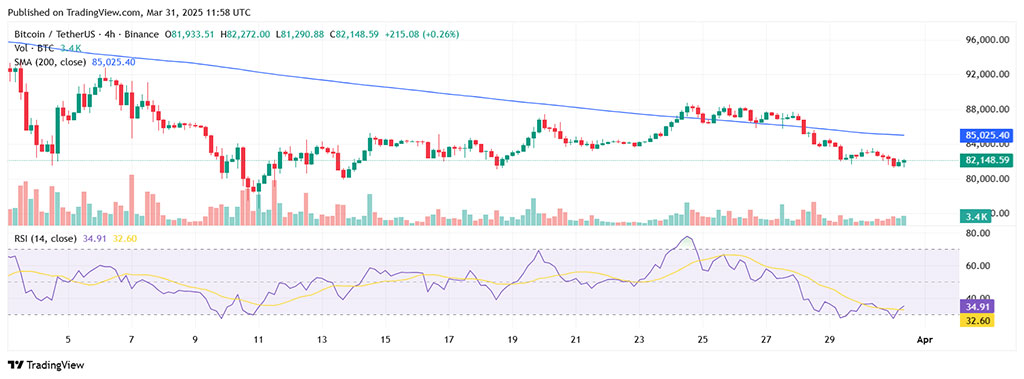Click the 88,000.00 price axis label
Image resolution: width=1024 pixels, height=379 pixels.
point(987,109)
